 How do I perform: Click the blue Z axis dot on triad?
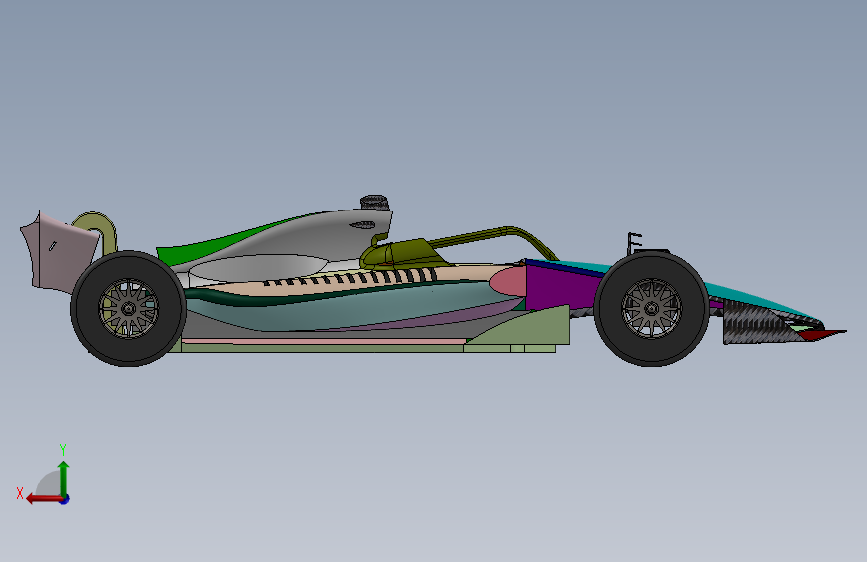pyautogui.click(x=65, y=499)
